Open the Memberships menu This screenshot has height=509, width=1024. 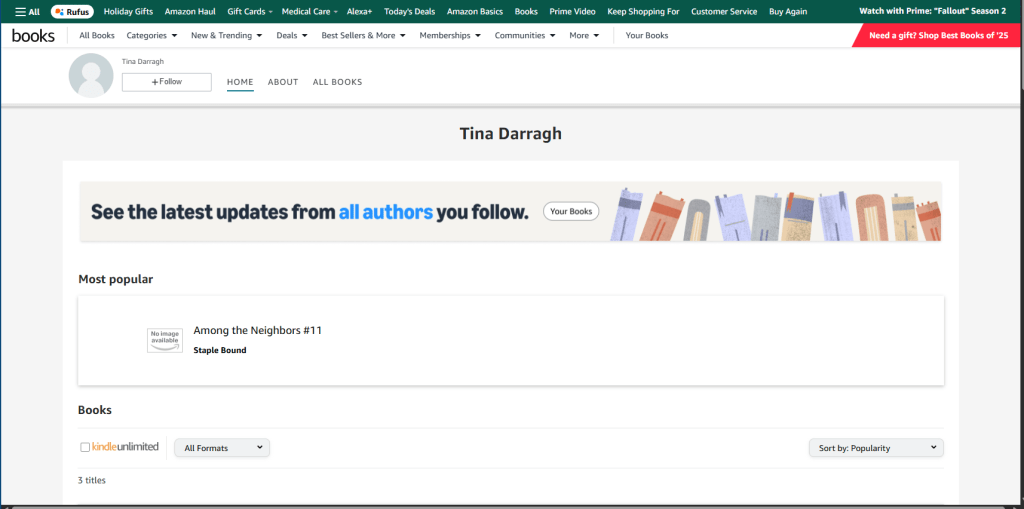click(x=450, y=36)
